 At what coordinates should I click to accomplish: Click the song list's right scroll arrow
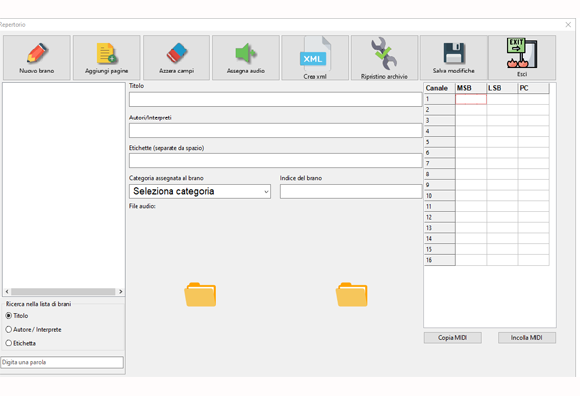(x=121, y=292)
